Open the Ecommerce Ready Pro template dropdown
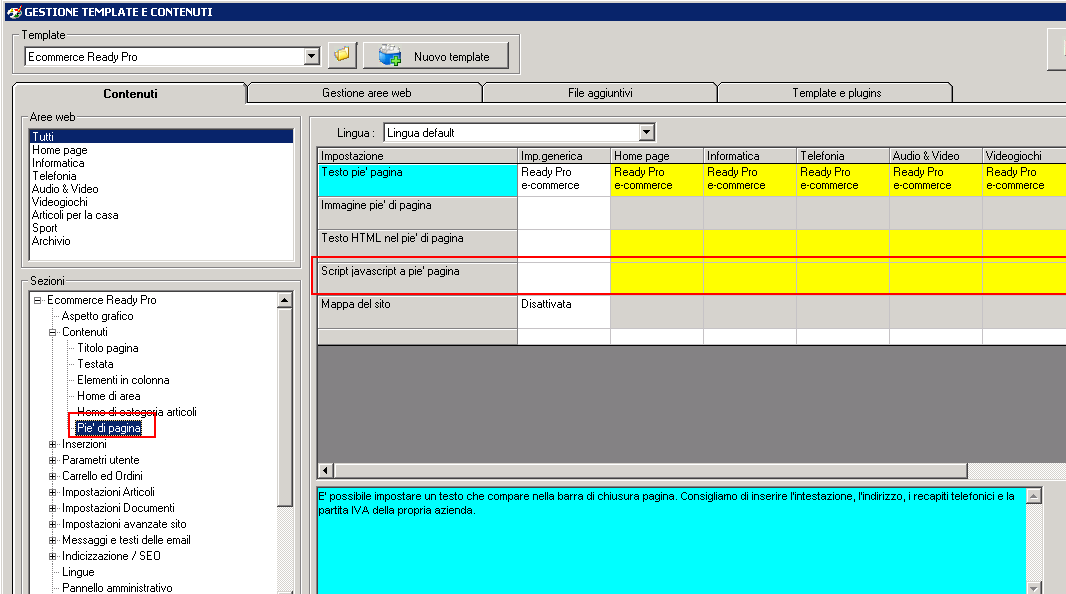Viewport: 1066px width, 594px height. (311, 56)
